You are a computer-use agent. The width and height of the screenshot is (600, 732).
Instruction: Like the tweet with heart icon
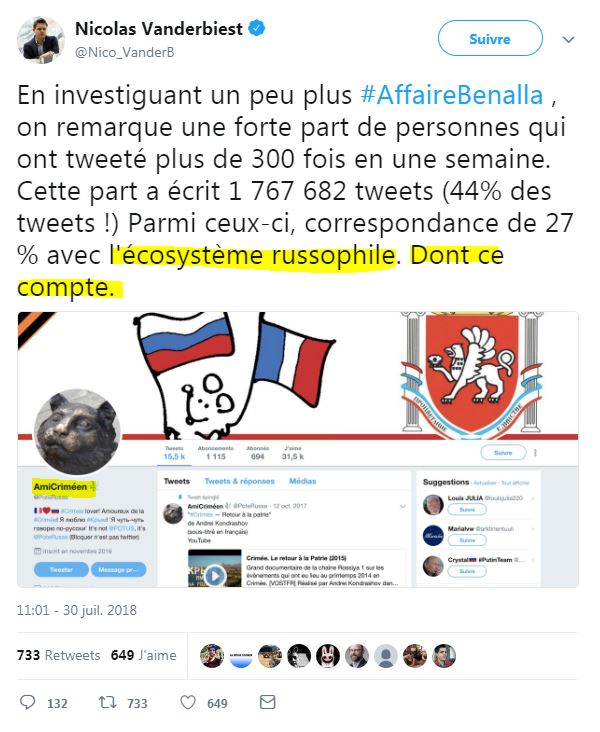tap(188, 702)
